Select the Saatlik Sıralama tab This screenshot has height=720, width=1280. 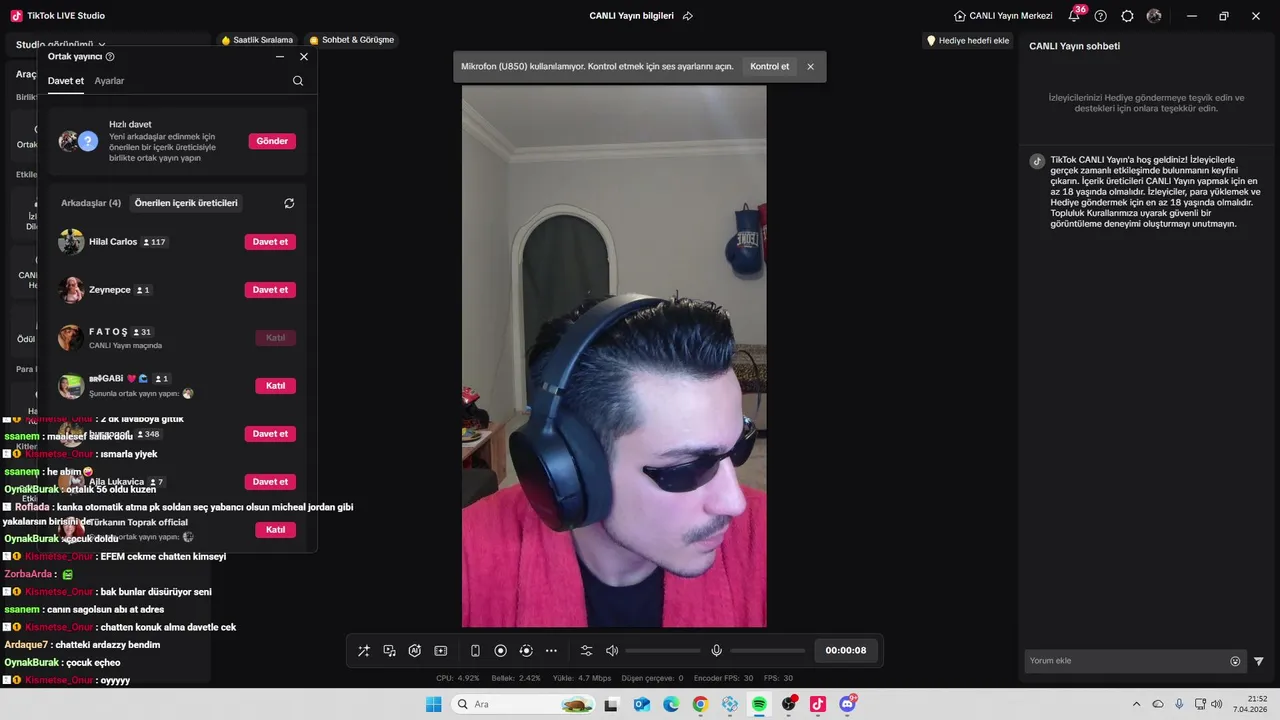(x=258, y=40)
